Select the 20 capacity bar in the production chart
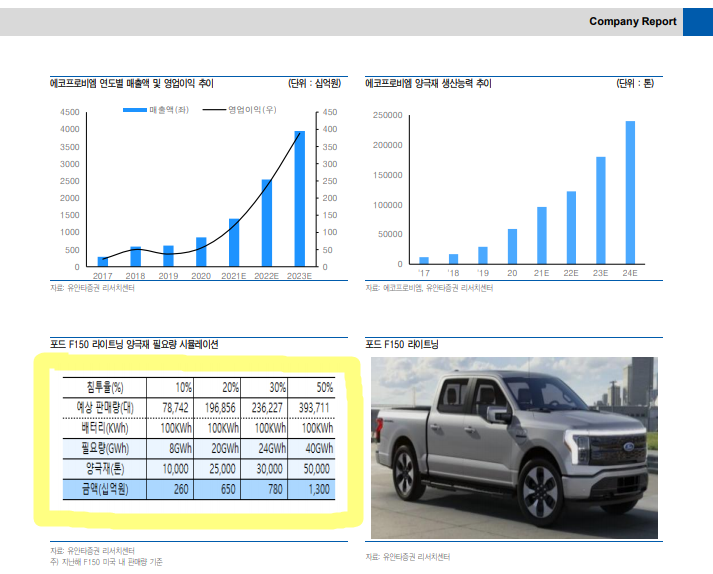Viewport: 713px width, 574px height. [512, 246]
